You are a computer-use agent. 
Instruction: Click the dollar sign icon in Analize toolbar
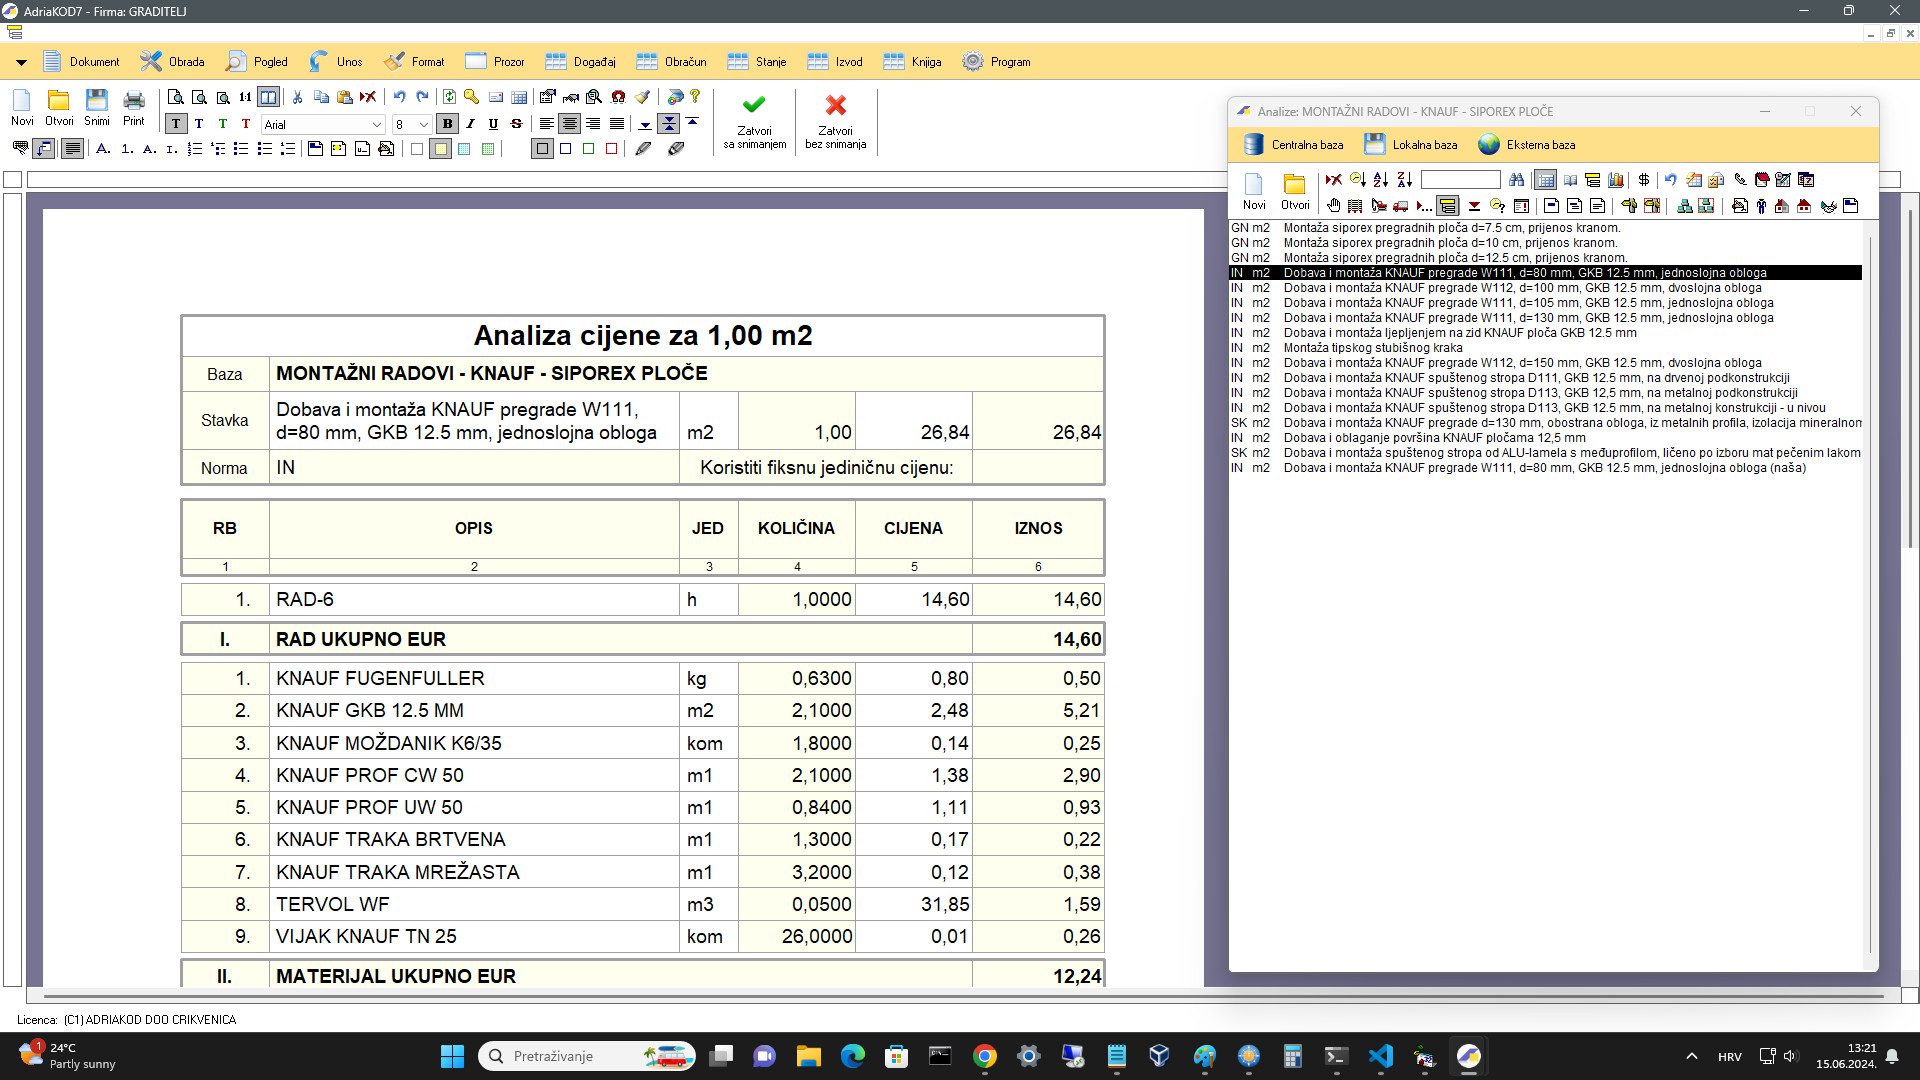tap(1644, 180)
